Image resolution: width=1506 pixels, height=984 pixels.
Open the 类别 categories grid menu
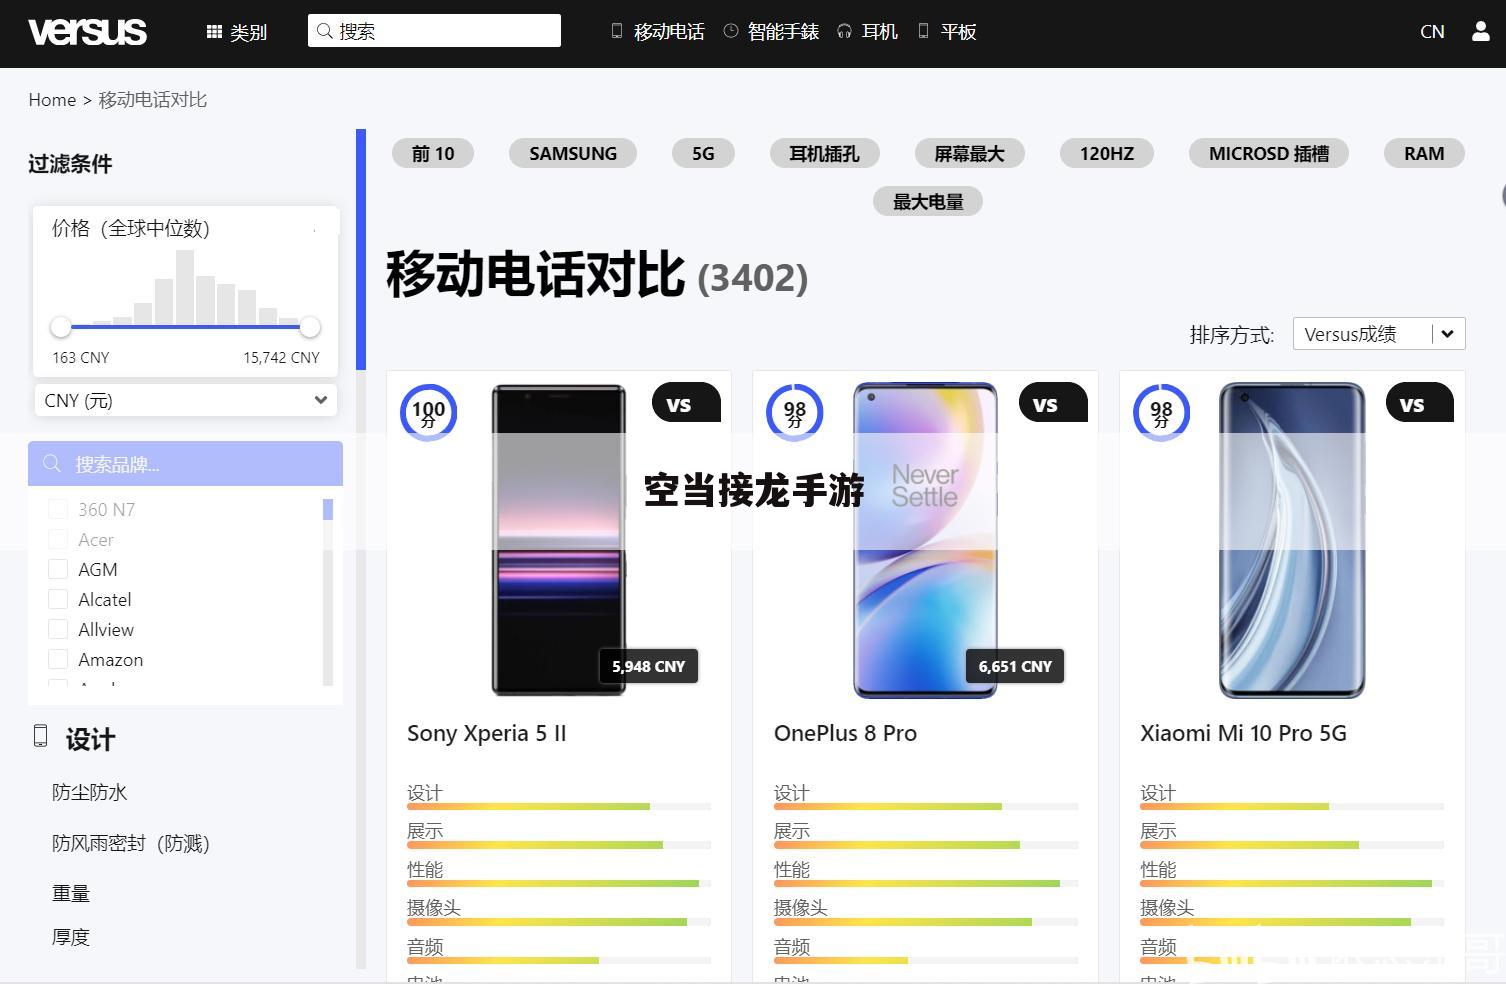point(237,32)
